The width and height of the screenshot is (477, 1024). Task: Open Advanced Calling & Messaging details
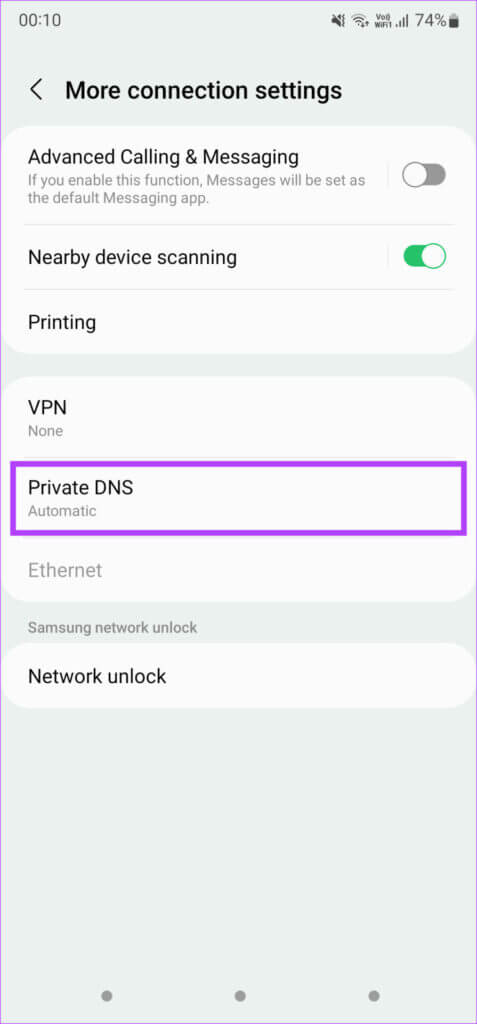coord(195,176)
